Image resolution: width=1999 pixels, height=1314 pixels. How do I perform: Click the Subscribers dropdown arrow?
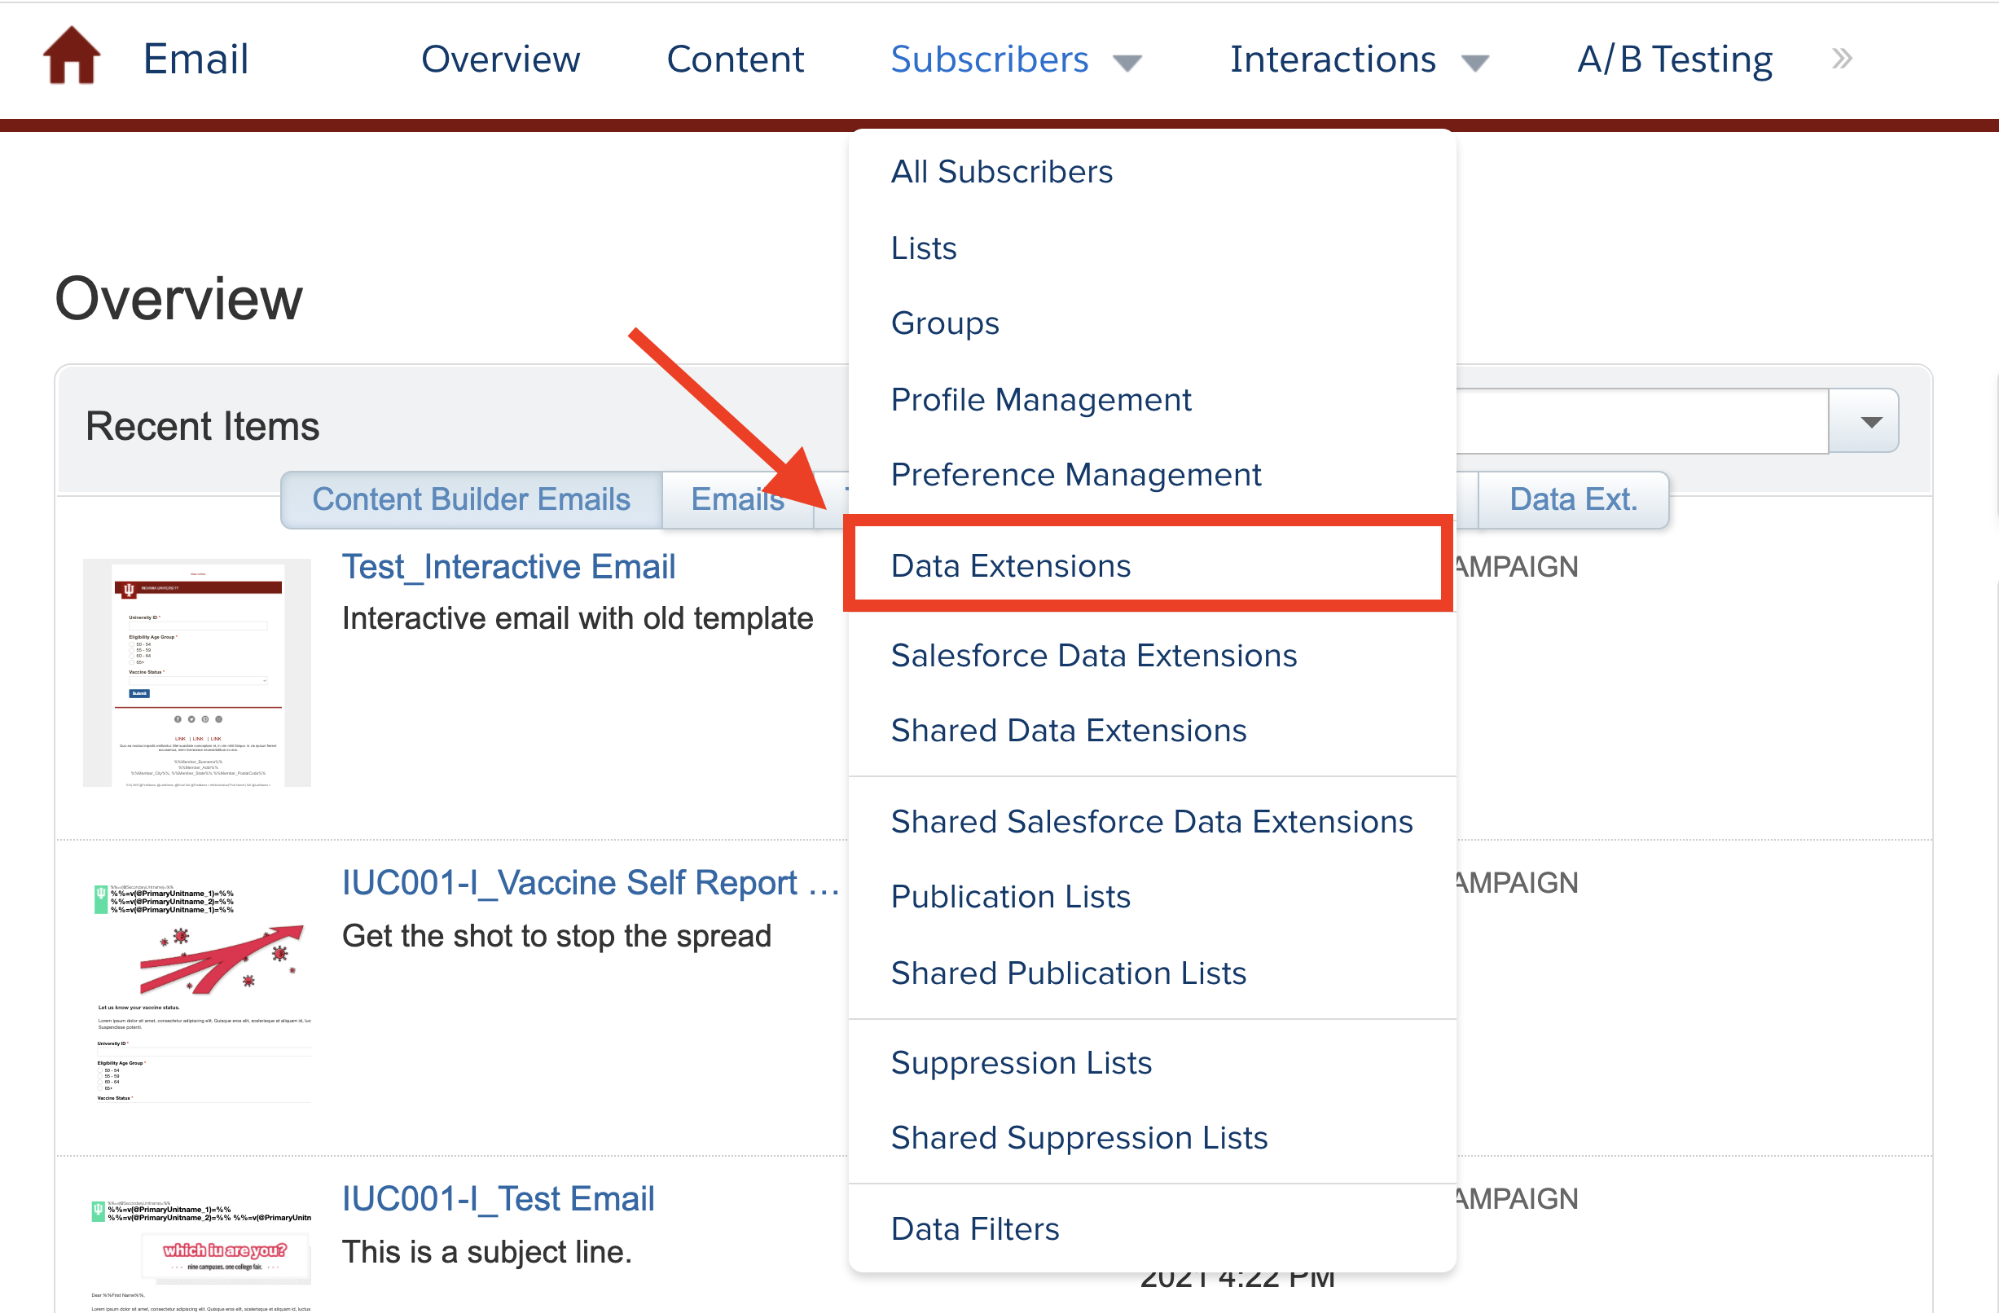point(1127,63)
